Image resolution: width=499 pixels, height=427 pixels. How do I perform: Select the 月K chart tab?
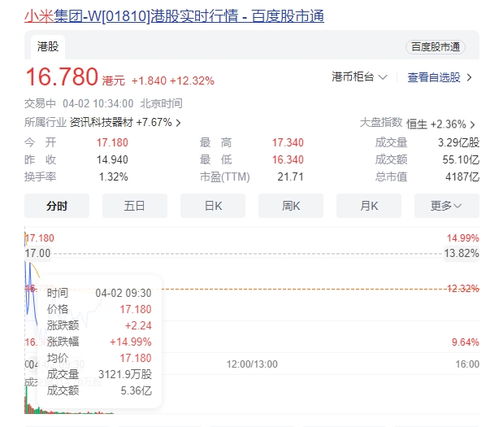369,206
